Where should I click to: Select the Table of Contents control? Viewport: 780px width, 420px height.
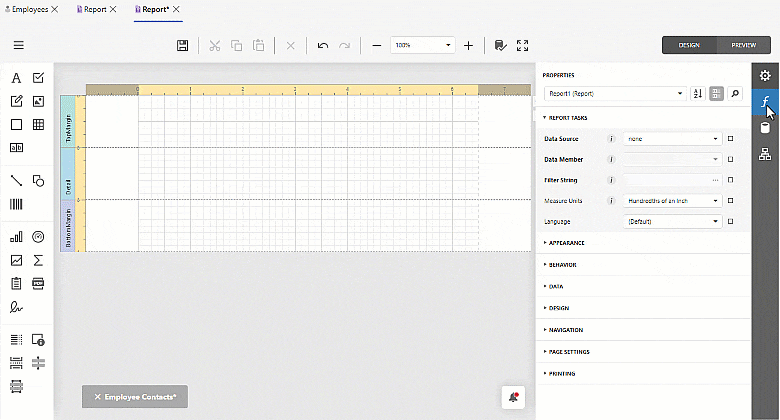click(x=16, y=340)
